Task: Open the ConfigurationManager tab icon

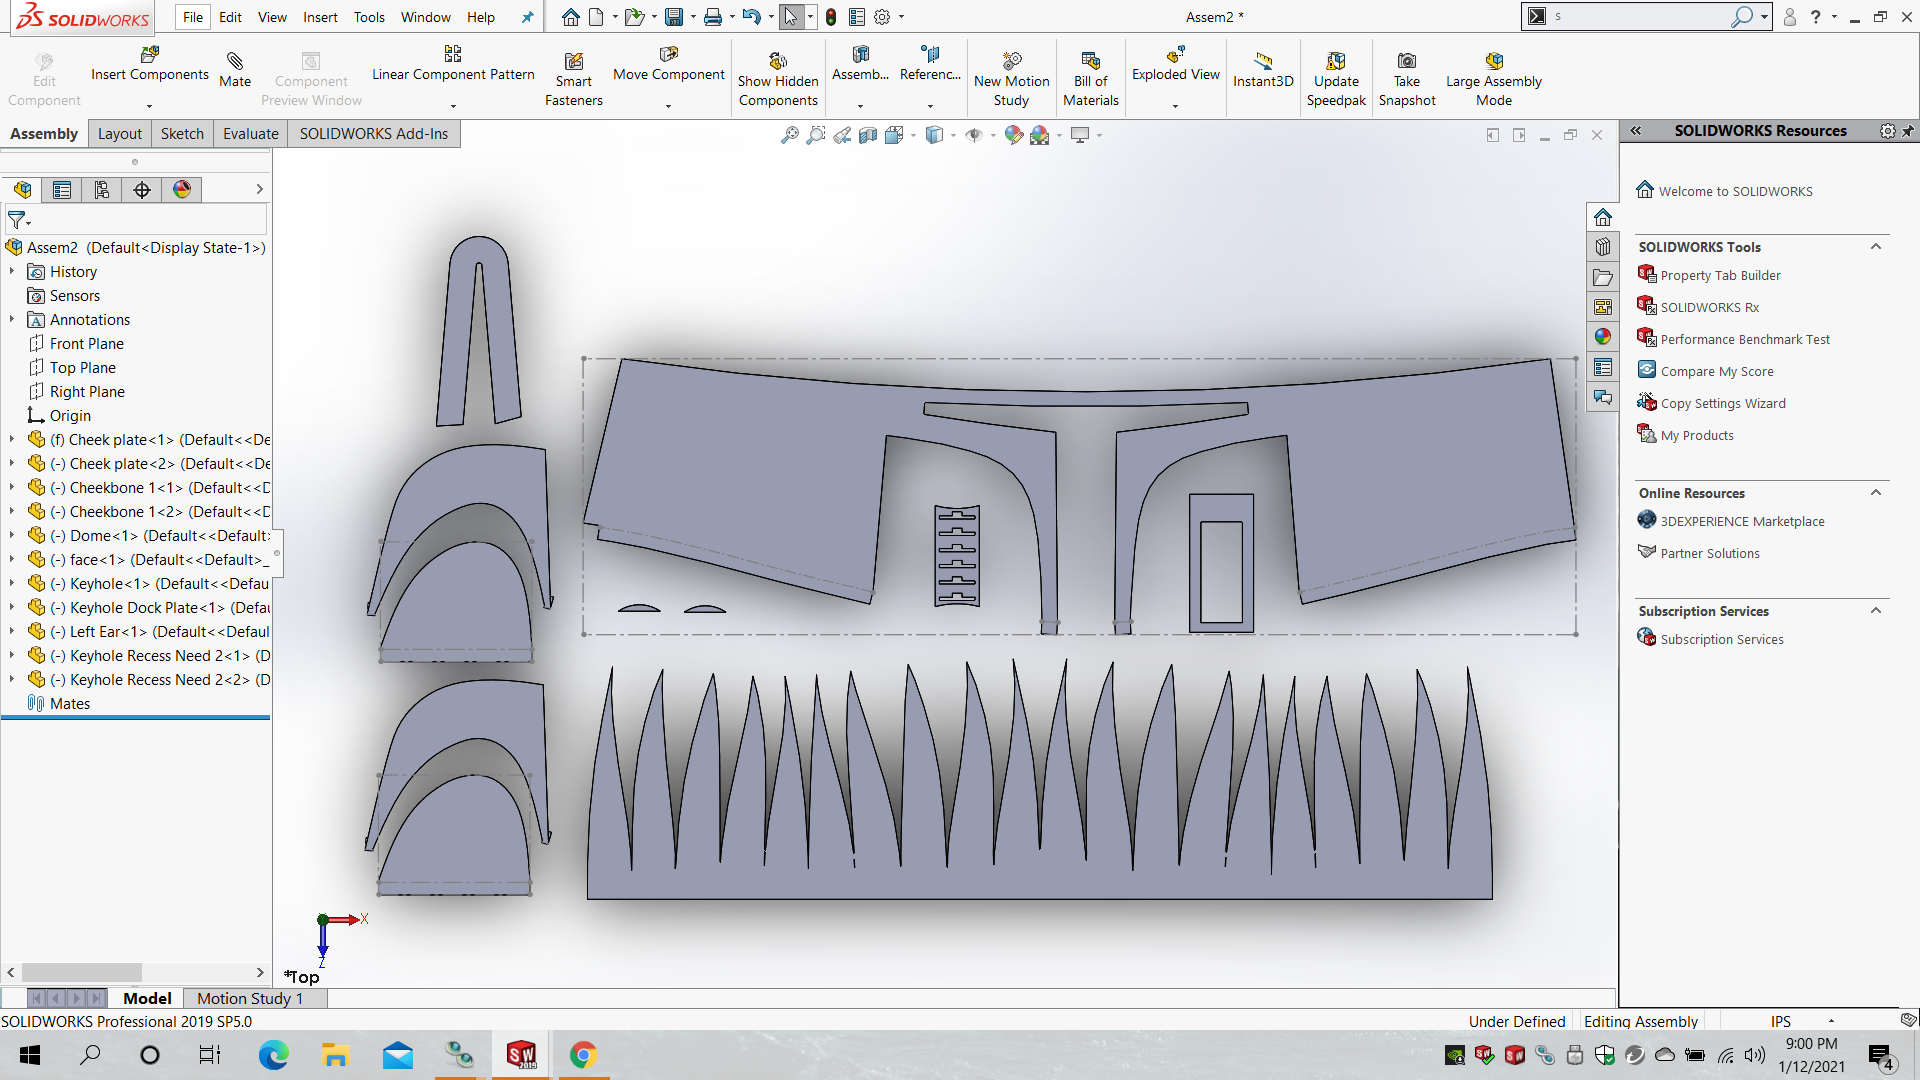Action: point(102,190)
